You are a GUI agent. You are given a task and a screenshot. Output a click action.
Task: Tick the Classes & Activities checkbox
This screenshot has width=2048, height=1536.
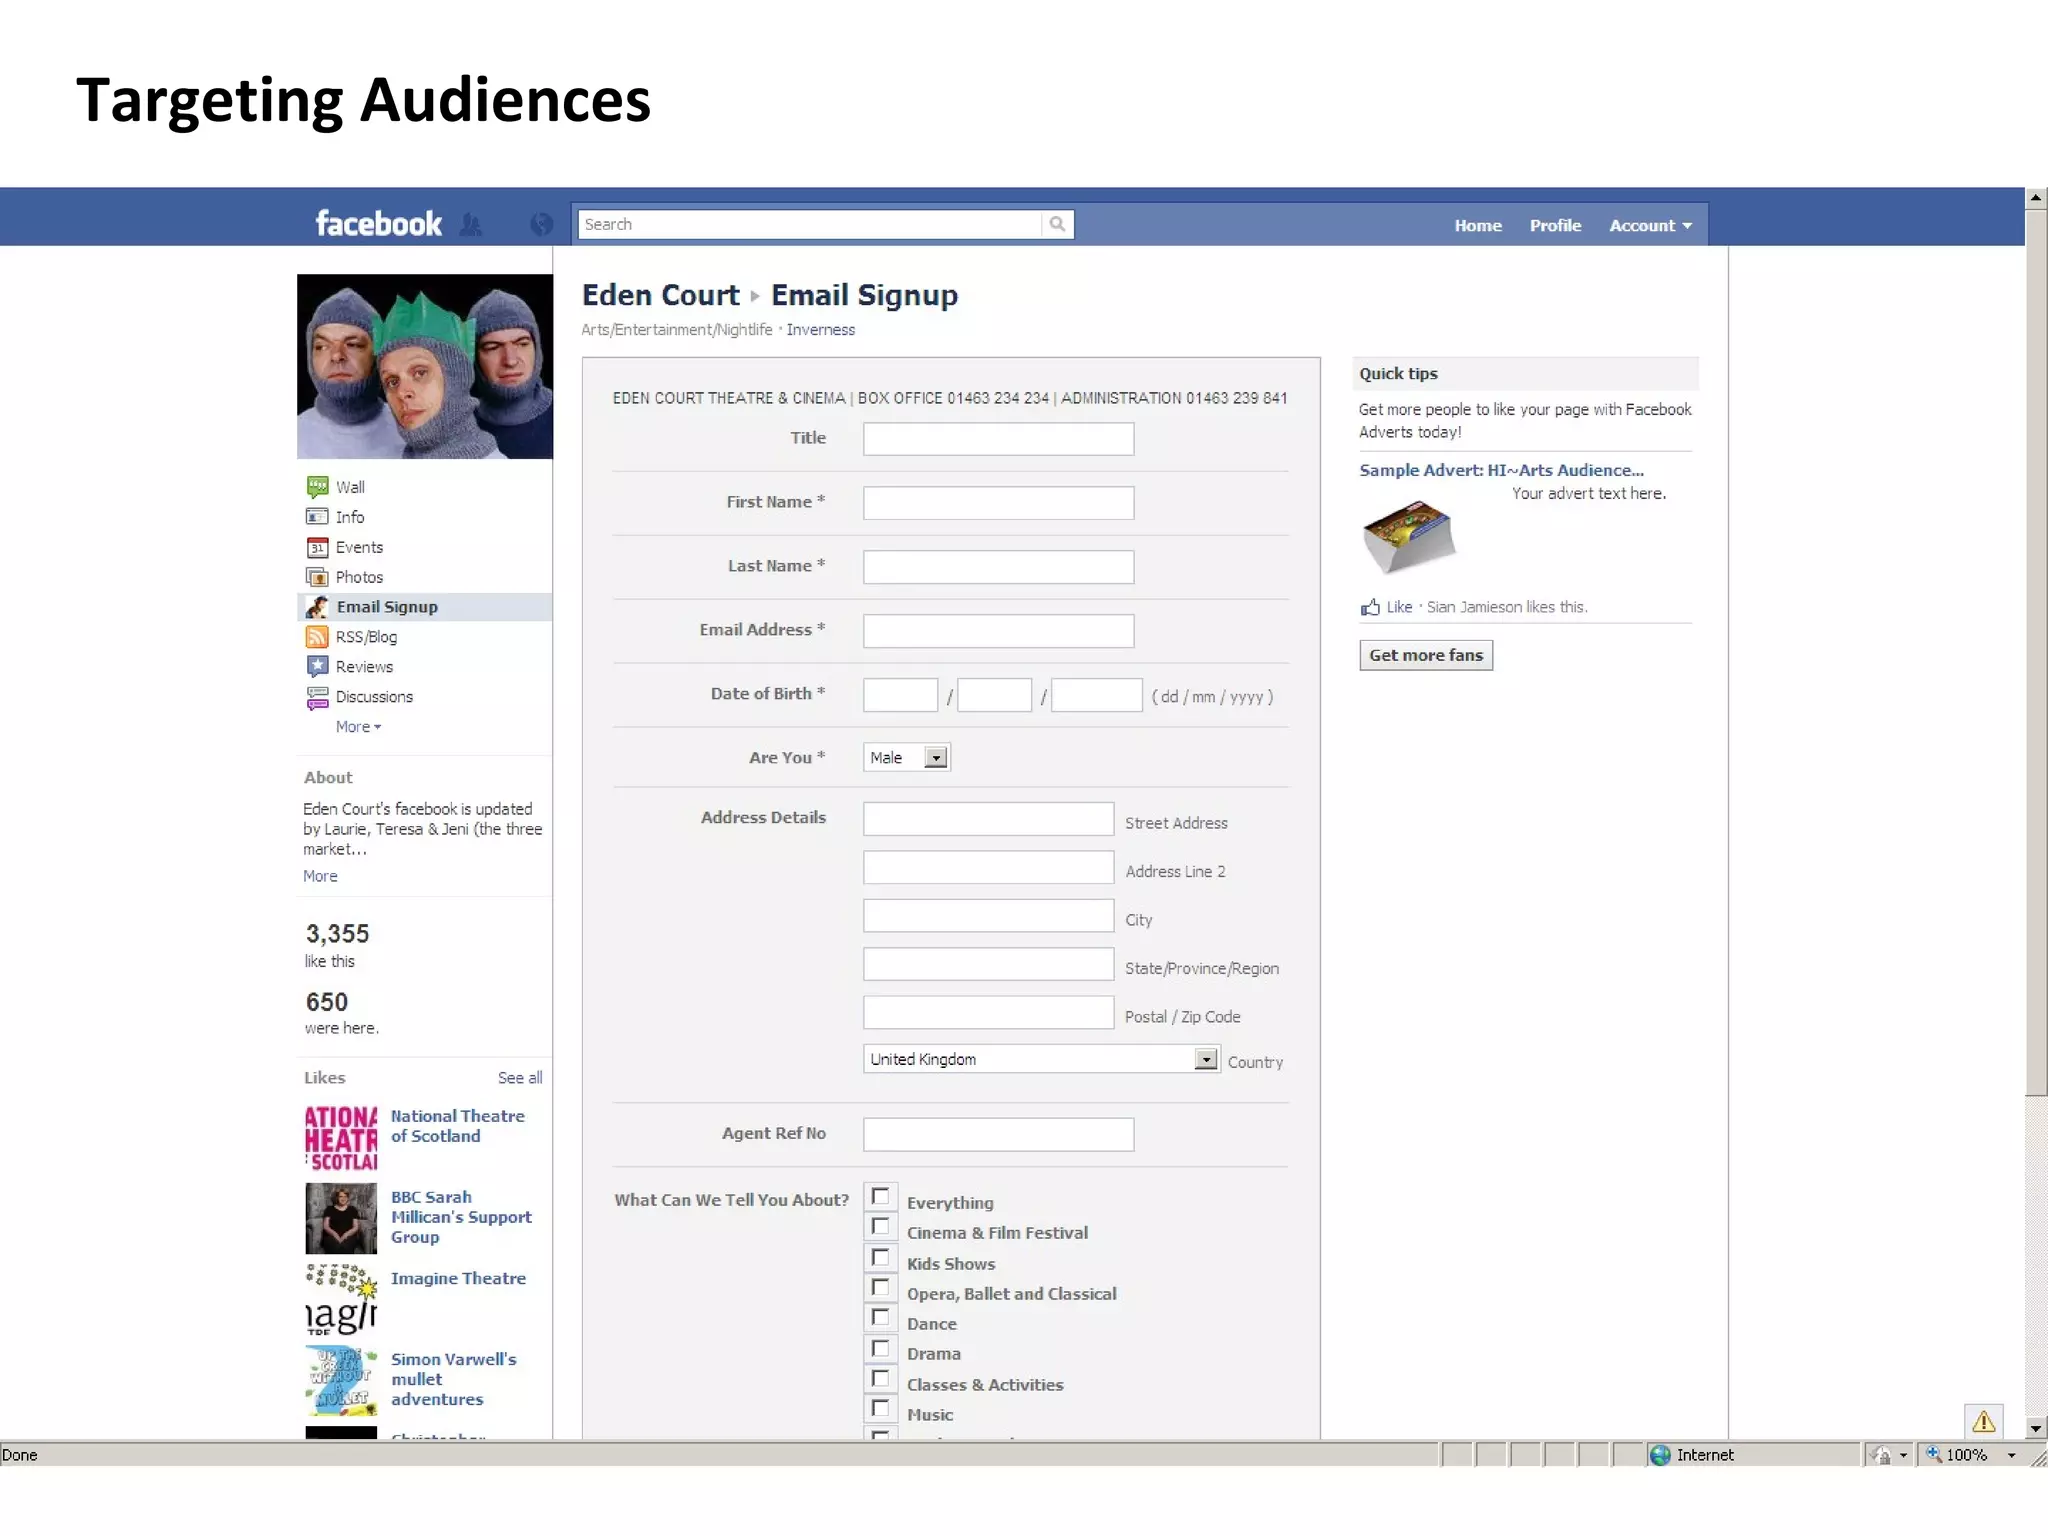[880, 1379]
